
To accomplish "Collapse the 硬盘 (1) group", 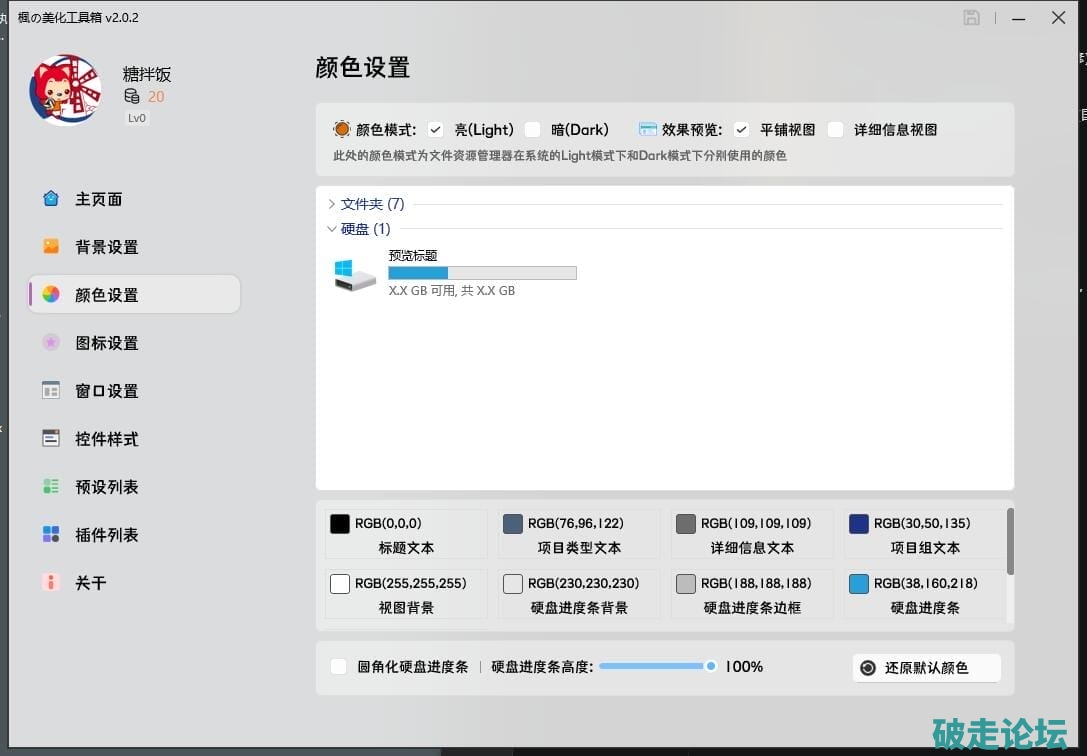I will [332, 229].
